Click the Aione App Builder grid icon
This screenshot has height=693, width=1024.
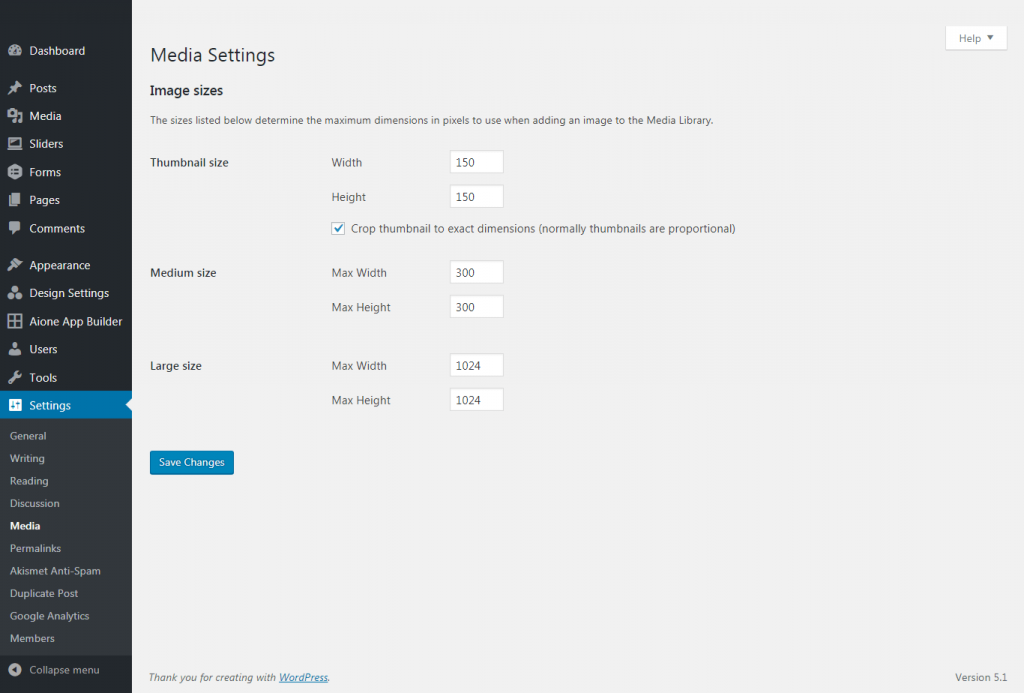pyautogui.click(x=14, y=321)
